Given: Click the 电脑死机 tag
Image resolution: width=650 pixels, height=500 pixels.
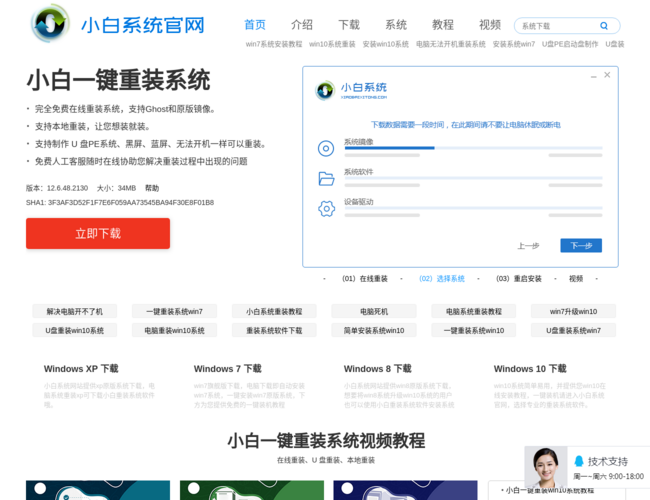Looking at the screenshot, I should (374, 311).
